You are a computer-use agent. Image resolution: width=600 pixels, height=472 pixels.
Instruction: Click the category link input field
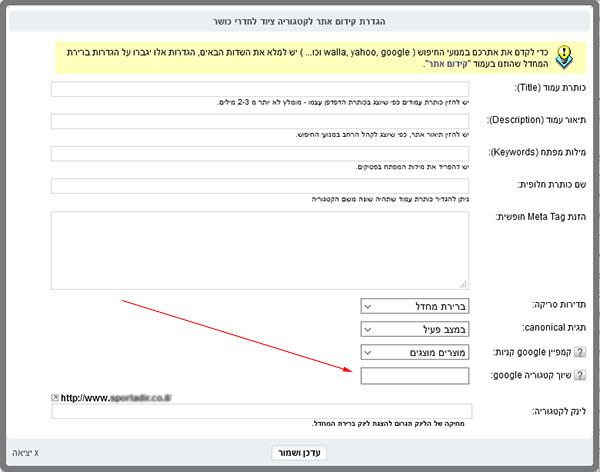(262, 411)
